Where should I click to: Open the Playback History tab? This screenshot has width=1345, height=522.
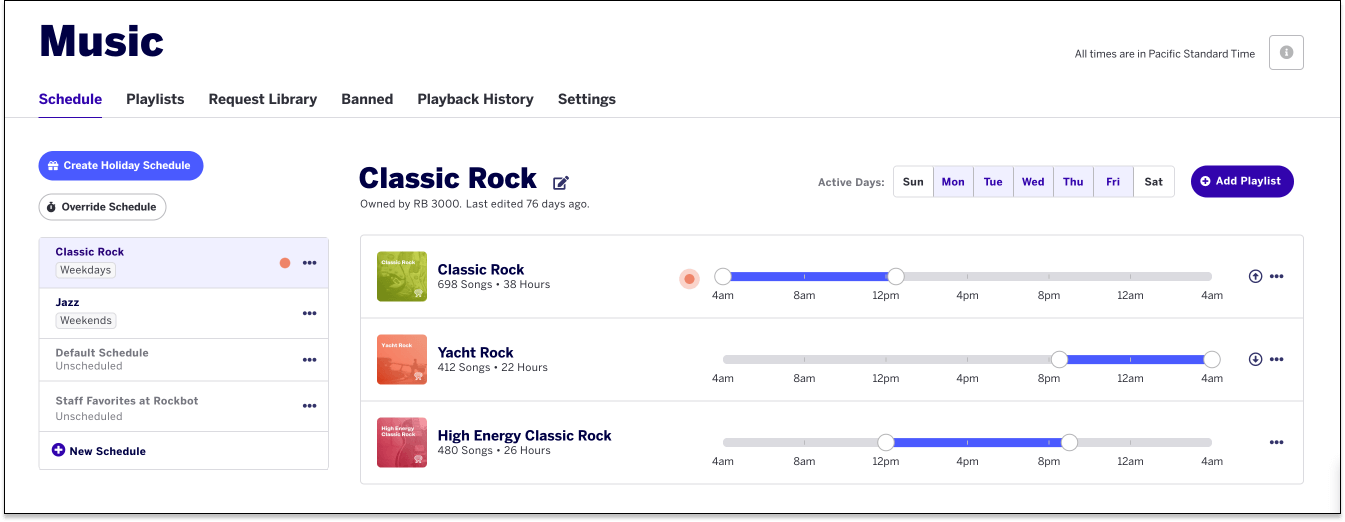point(475,99)
